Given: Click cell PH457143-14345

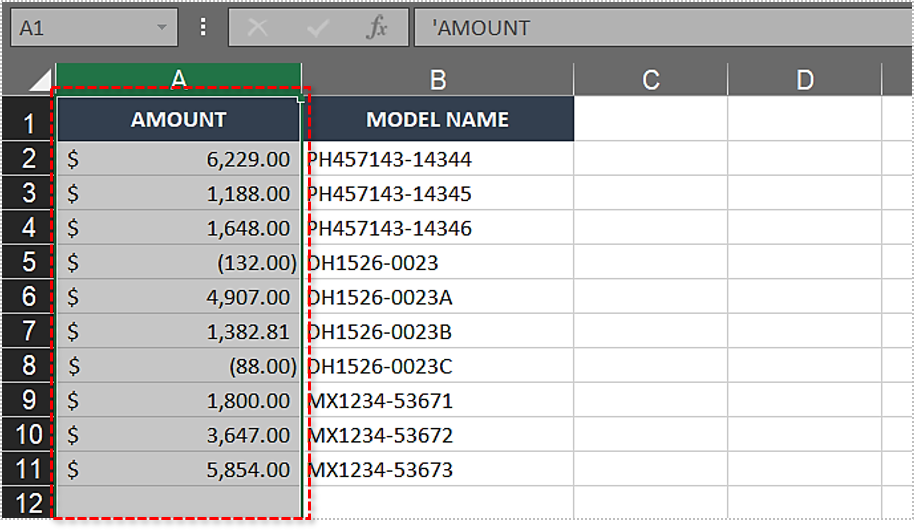Looking at the screenshot, I should pyautogui.click(x=438, y=193).
